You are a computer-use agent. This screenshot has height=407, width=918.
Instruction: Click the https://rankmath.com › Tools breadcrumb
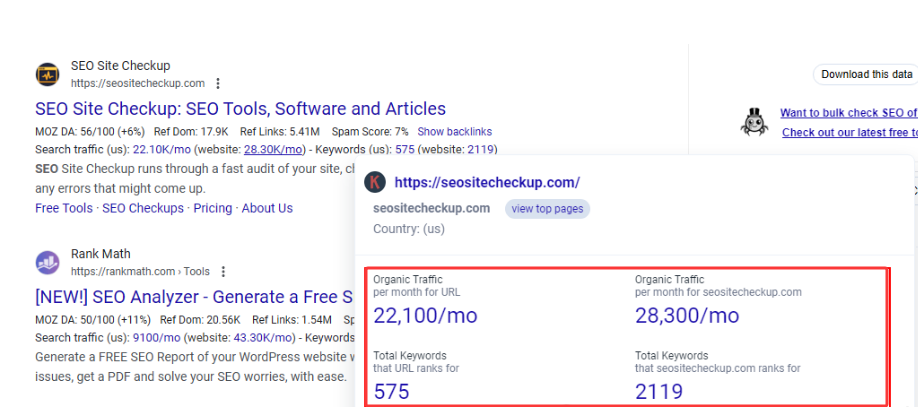tap(141, 272)
